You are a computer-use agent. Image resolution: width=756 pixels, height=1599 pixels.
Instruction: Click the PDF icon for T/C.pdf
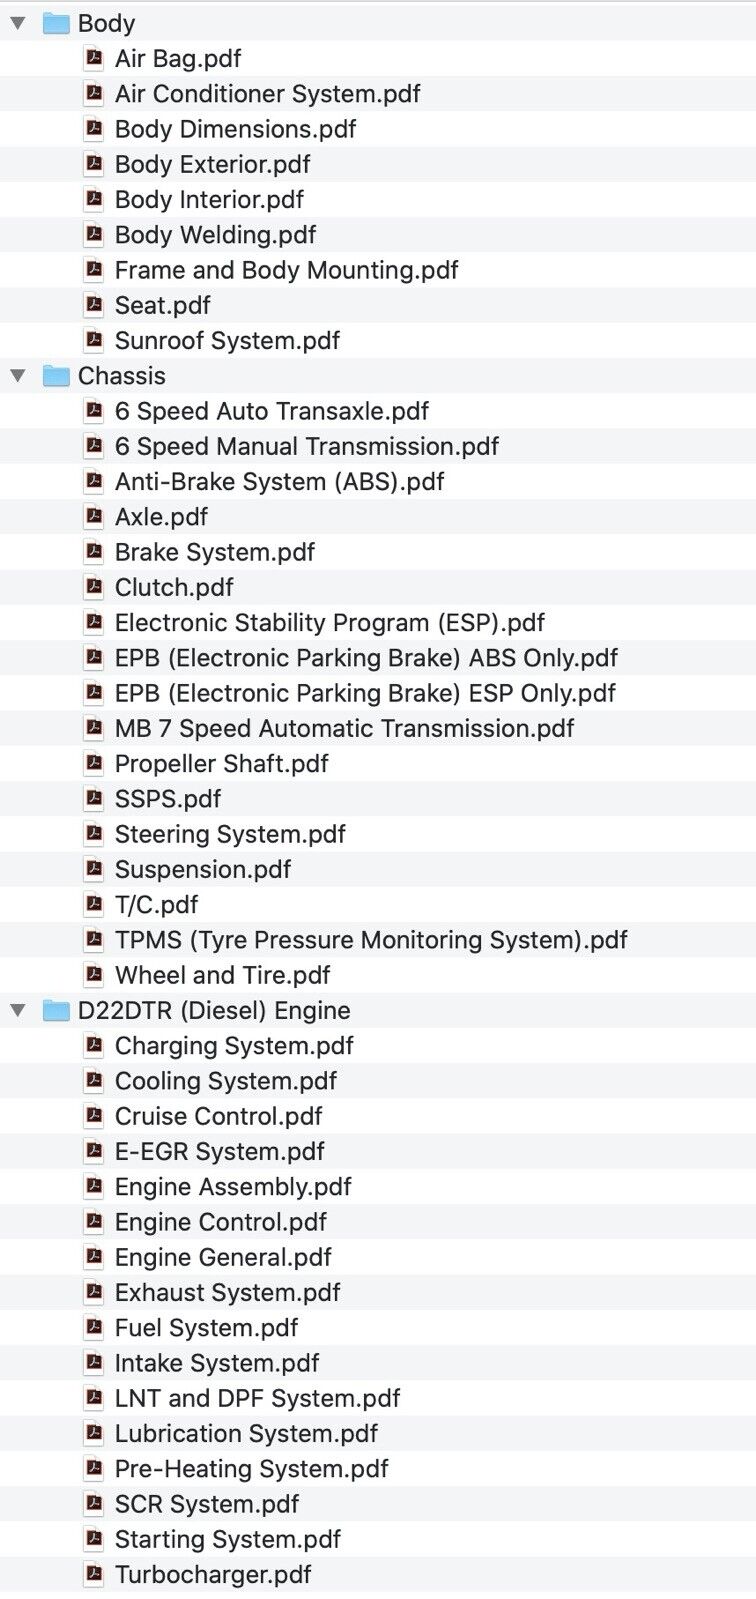point(94,905)
